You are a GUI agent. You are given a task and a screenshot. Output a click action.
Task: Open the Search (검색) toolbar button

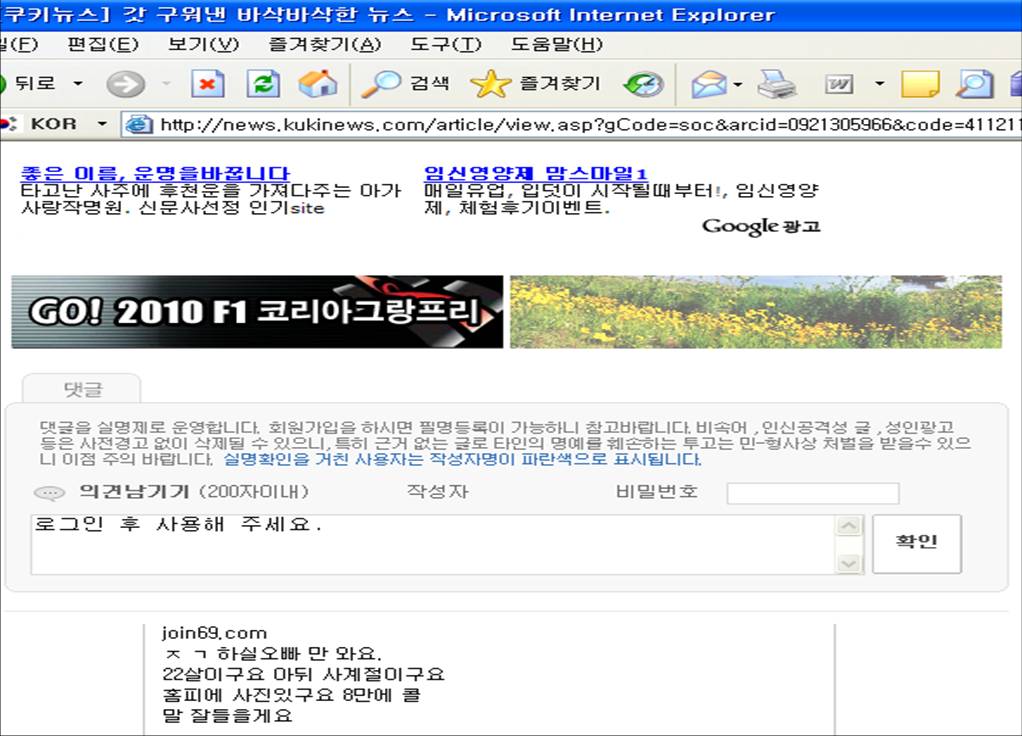pyautogui.click(x=406, y=84)
